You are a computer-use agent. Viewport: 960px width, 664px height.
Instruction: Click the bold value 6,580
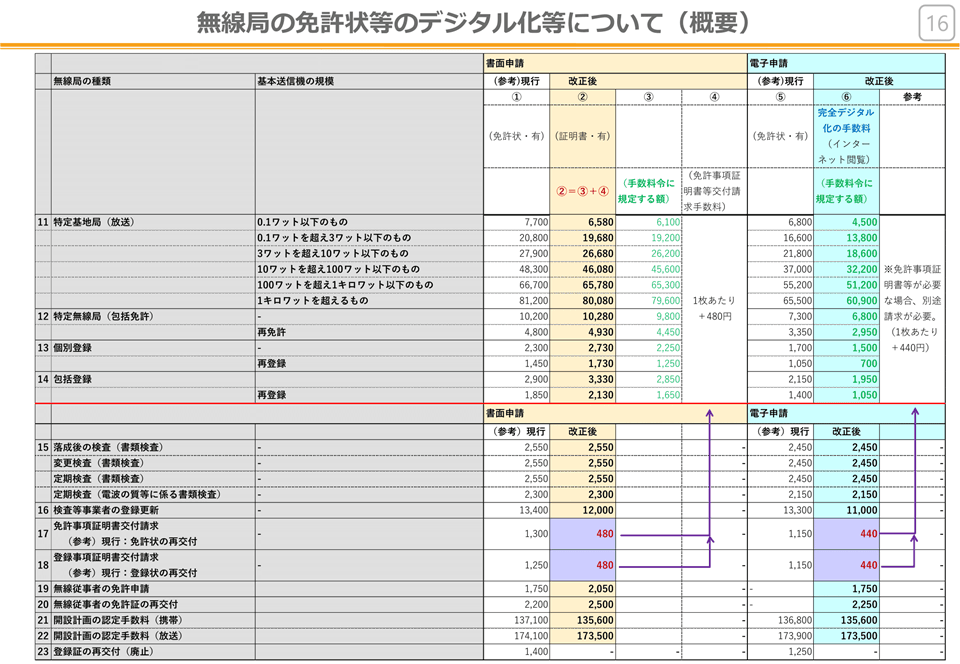tap(601, 222)
